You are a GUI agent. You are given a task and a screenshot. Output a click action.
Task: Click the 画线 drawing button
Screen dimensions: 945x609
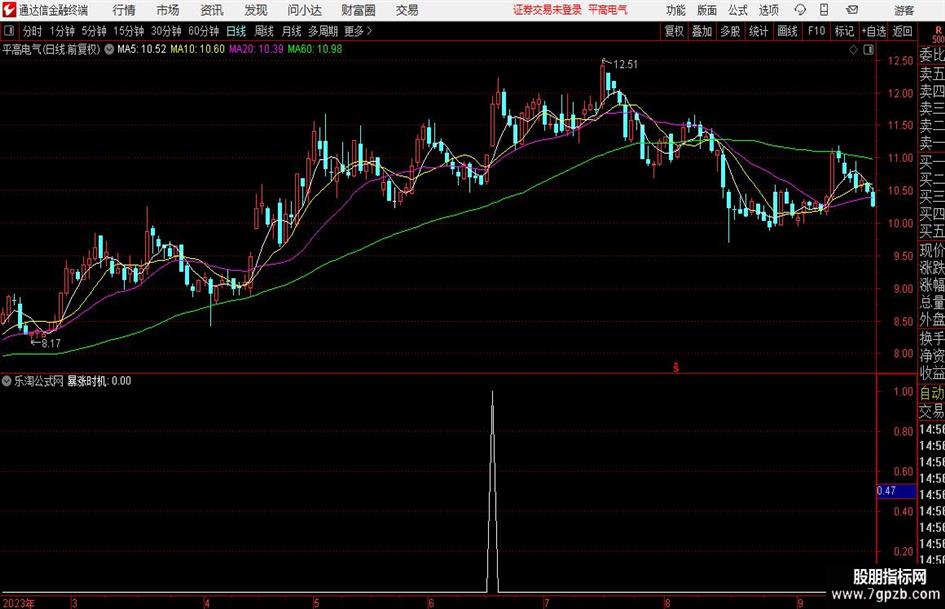[x=787, y=31]
